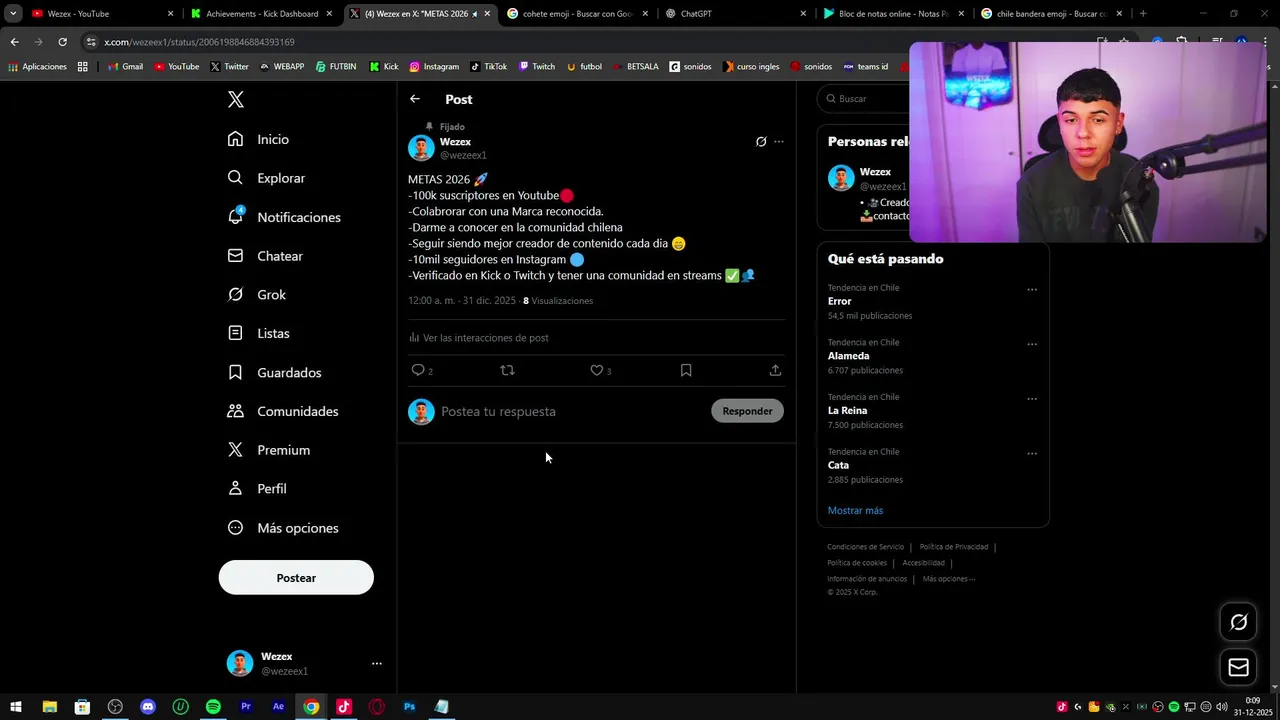Open Instagram bookmark
1280x720 pixels.
point(434,67)
